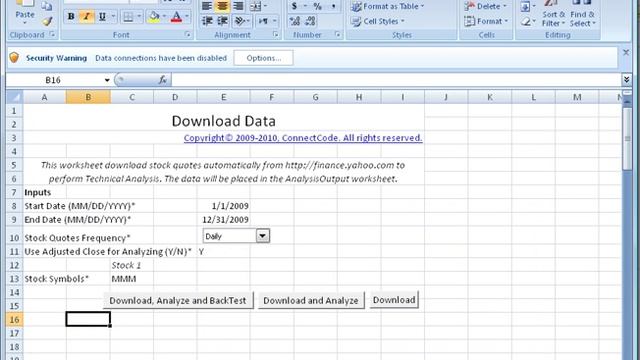This screenshot has height=360, width=640.
Task: Open the Name Box dropdown arrow
Action: [x=107, y=80]
